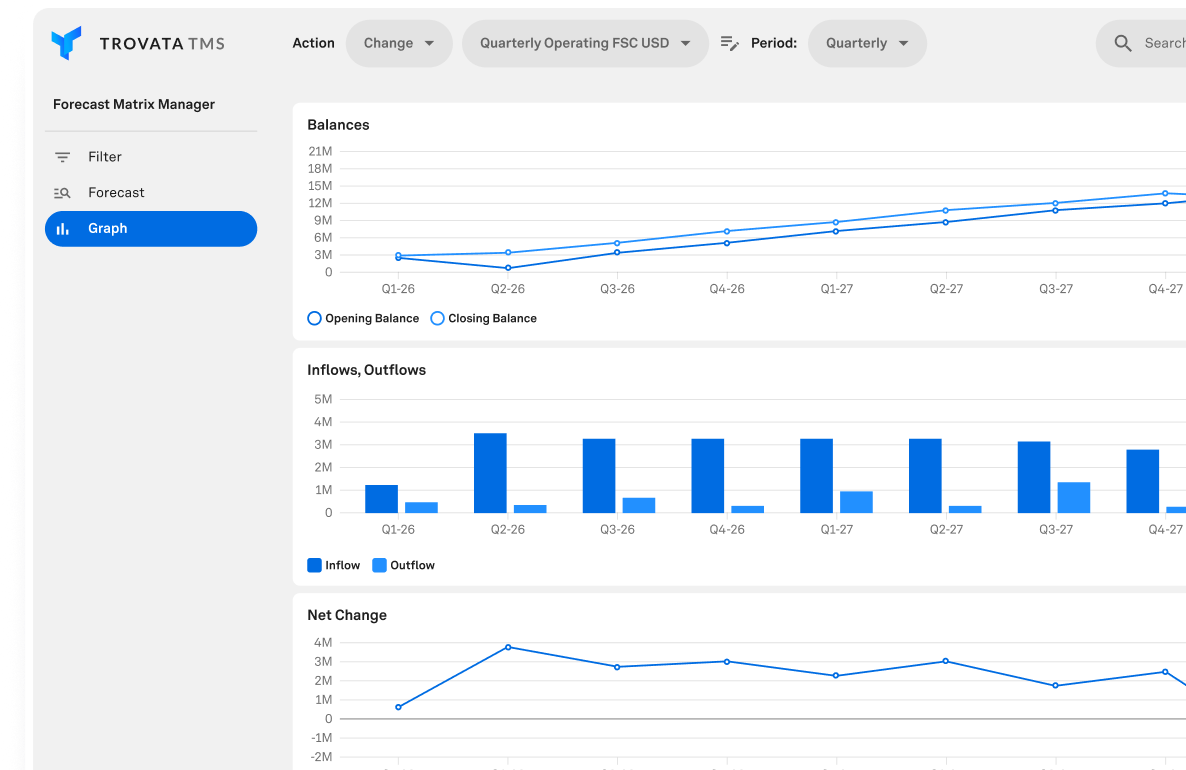Click the edit pencil icon beside Period

730,44
